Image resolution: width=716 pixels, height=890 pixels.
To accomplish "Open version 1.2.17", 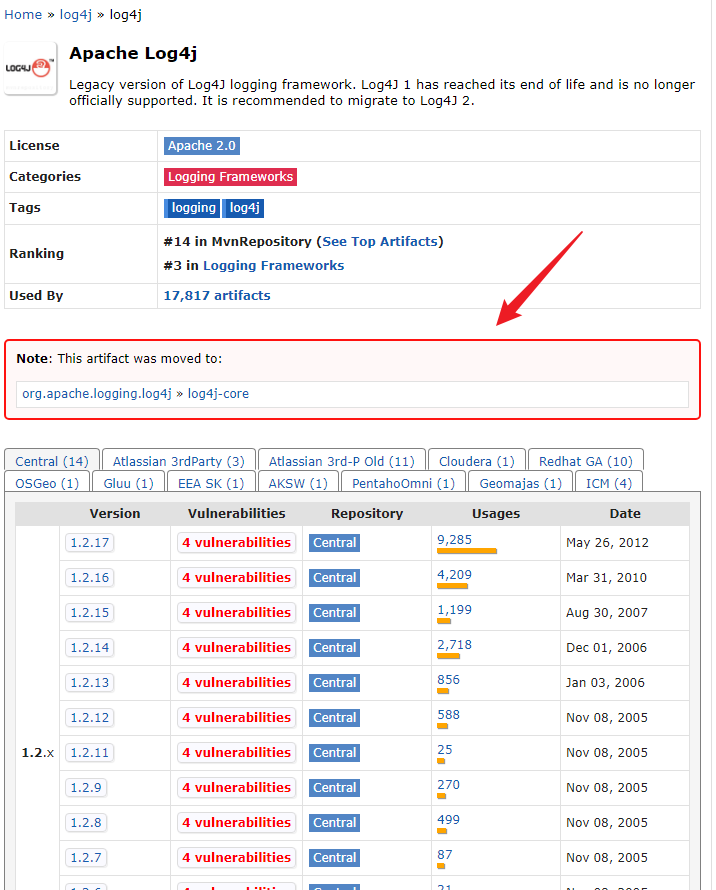I will pos(90,543).
